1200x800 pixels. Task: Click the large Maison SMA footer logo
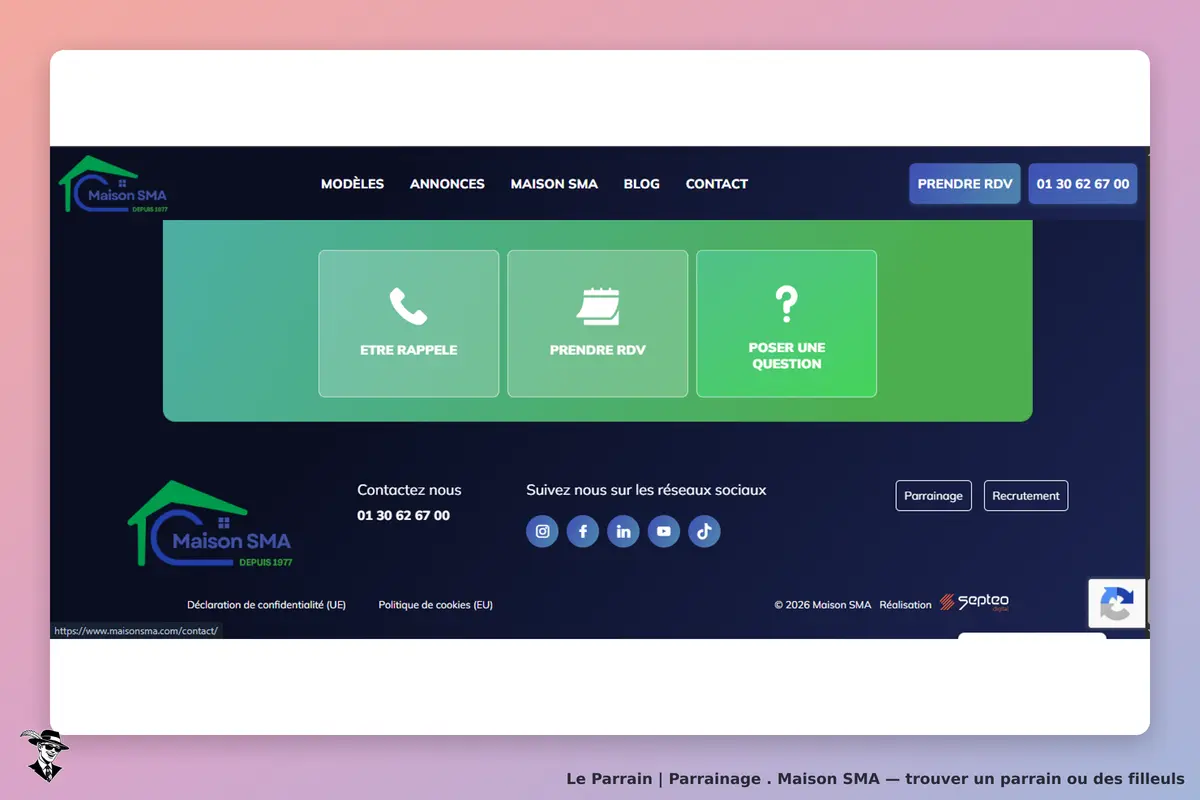click(210, 524)
